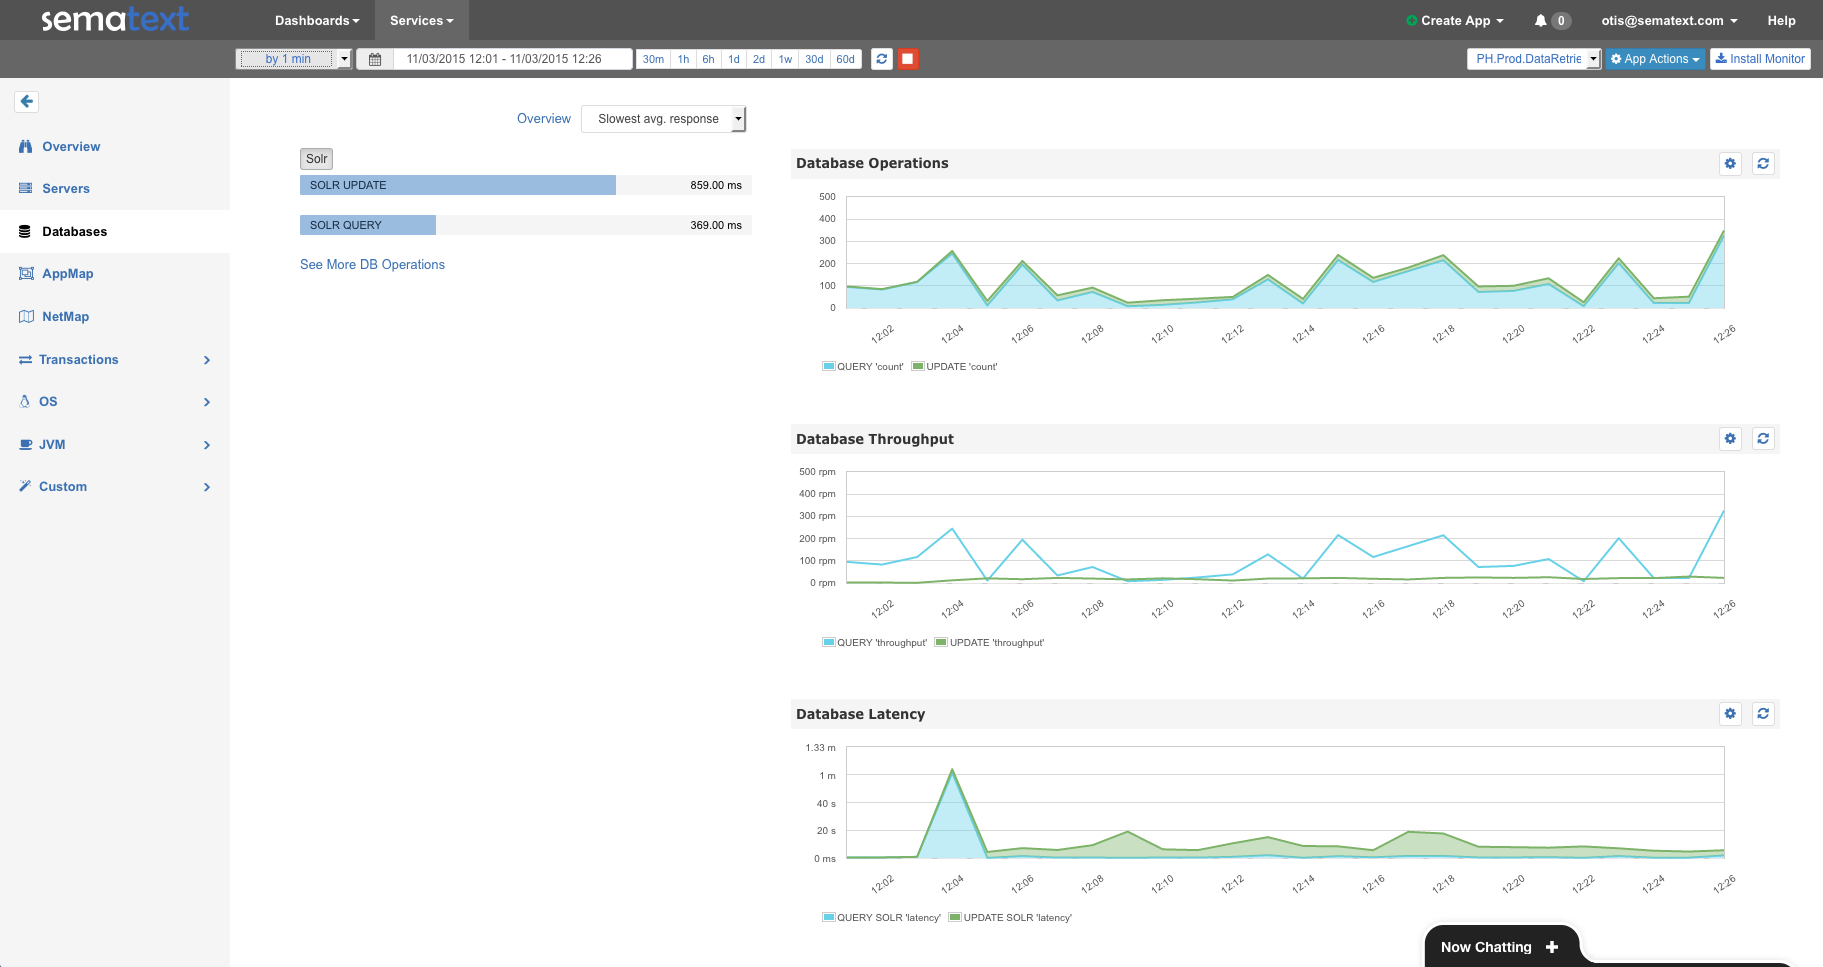Set time range to 1h

(x=683, y=59)
